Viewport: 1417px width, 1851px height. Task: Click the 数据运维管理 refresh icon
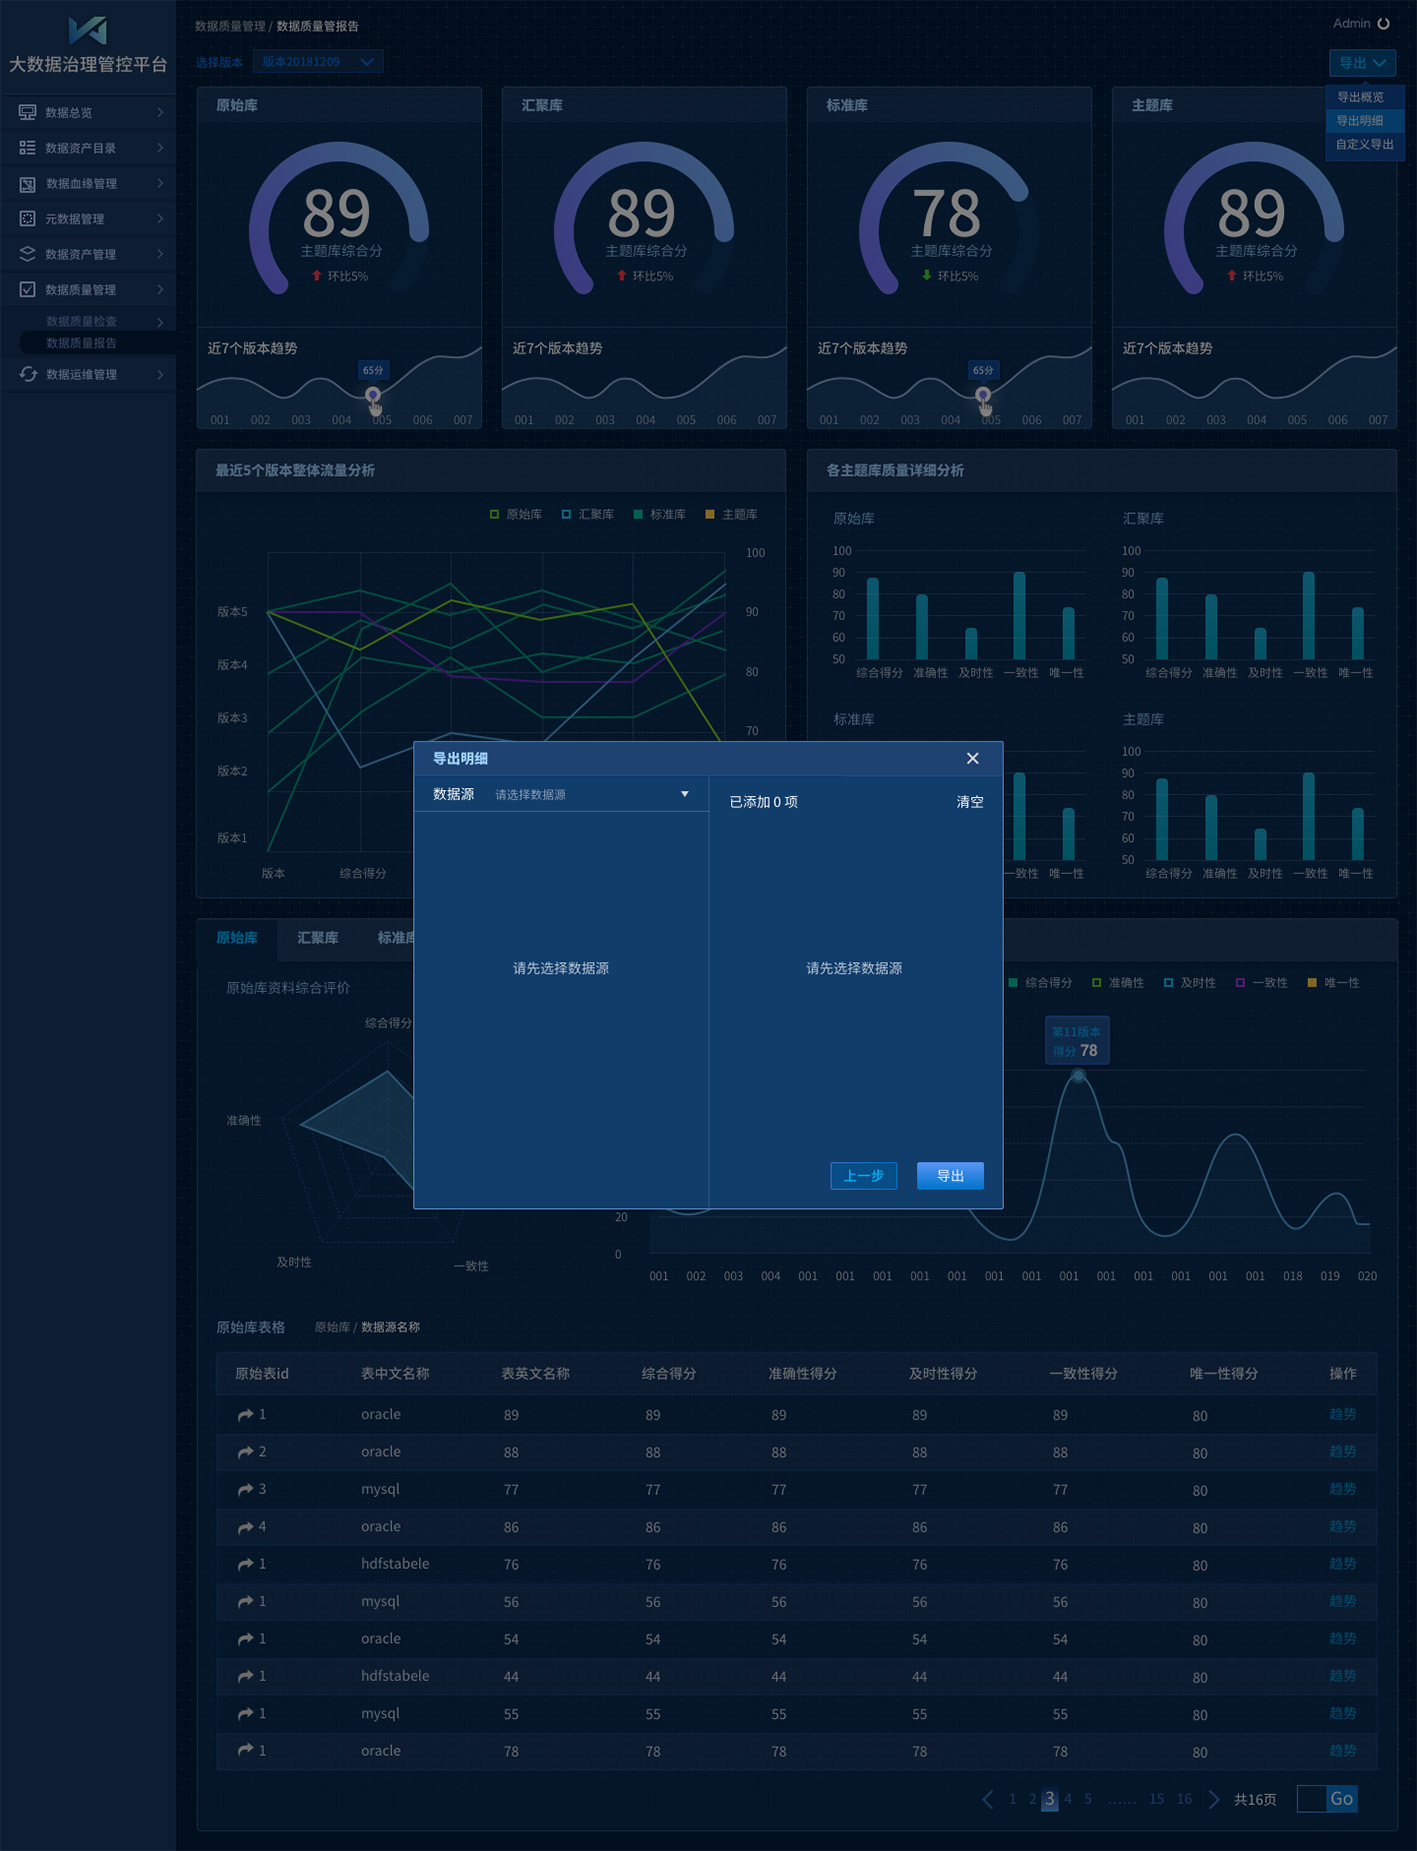(x=27, y=374)
